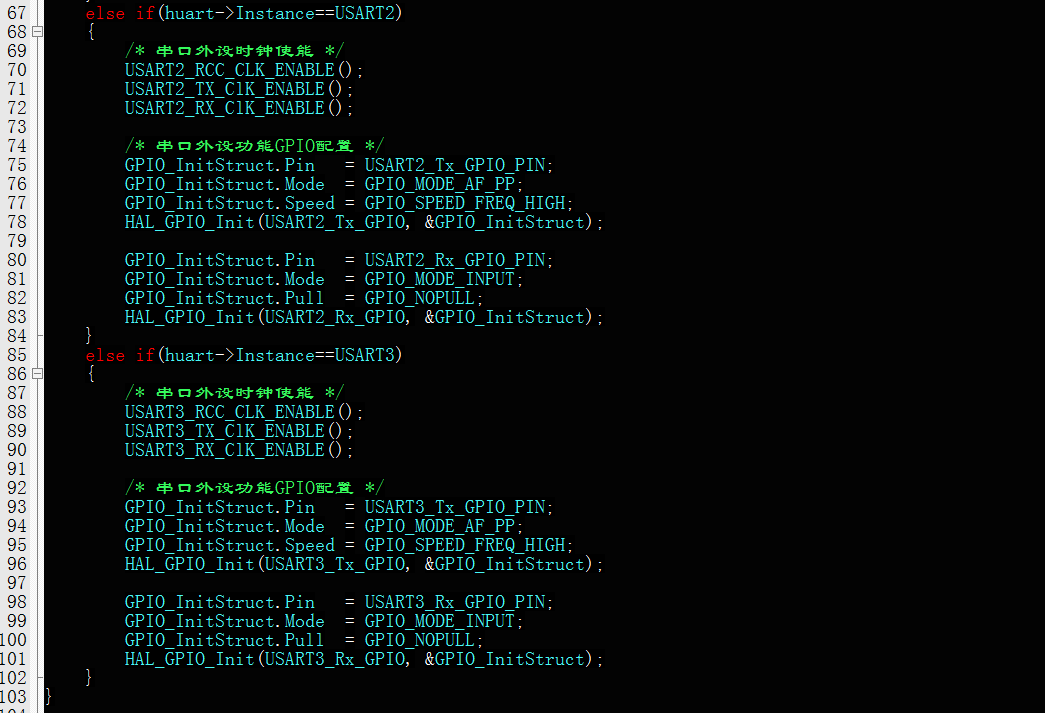Viewport: 1045px width, 713px height.
Task: Click USART2_TX_ClK_ENABLE on line 71
Action: (225, 89)
